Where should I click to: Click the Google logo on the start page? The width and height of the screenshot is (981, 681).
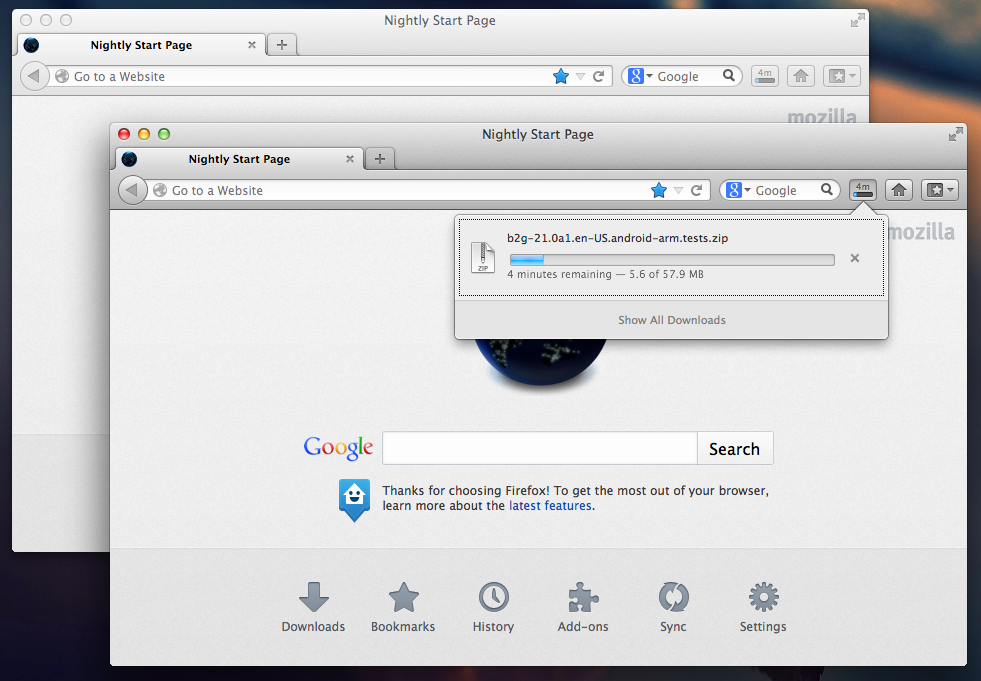pos(338,448)
